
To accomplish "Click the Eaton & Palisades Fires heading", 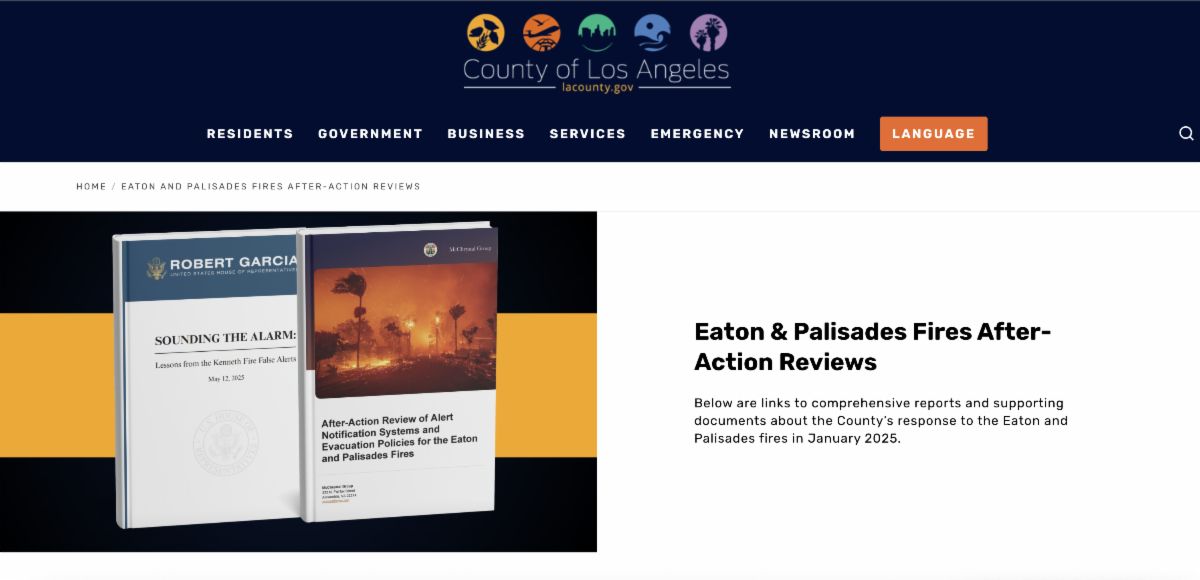I will [872, 346].
